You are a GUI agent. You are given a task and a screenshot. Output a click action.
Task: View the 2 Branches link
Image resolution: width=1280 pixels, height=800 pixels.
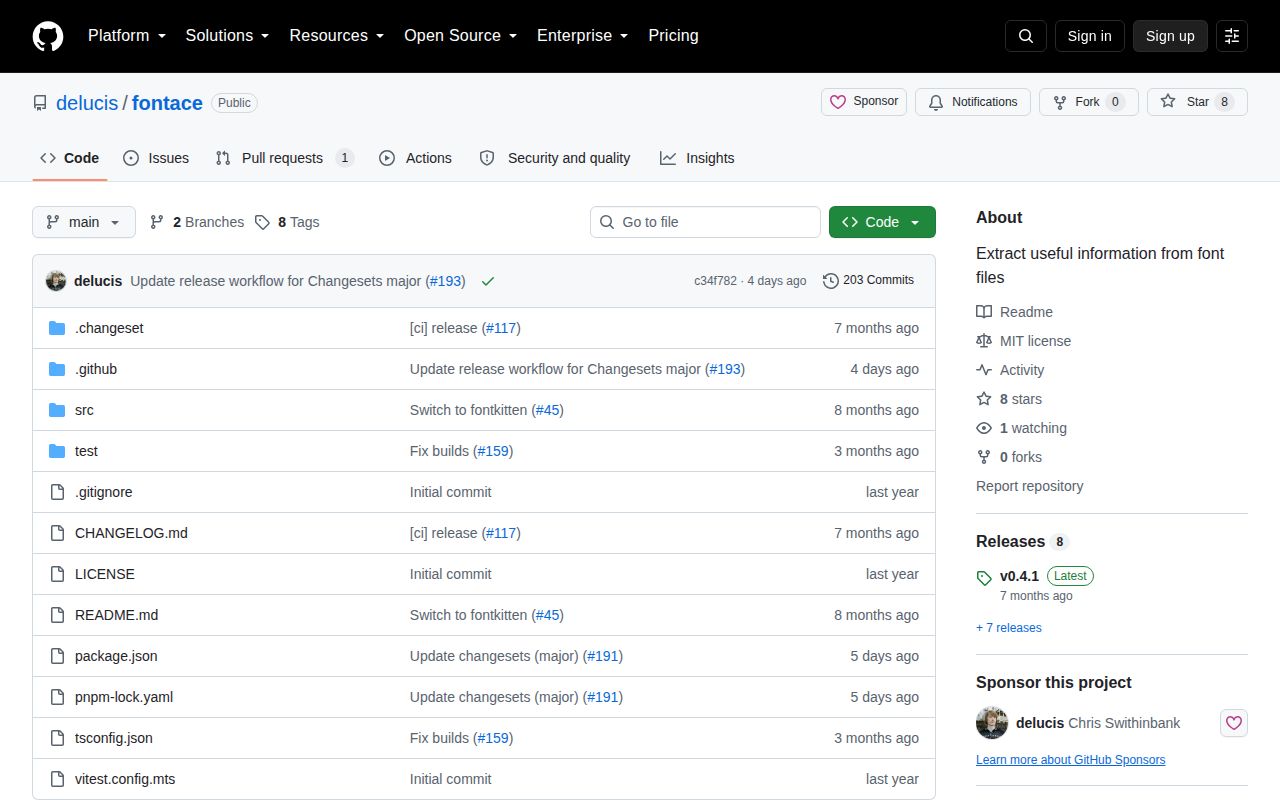tap(197, 222)
